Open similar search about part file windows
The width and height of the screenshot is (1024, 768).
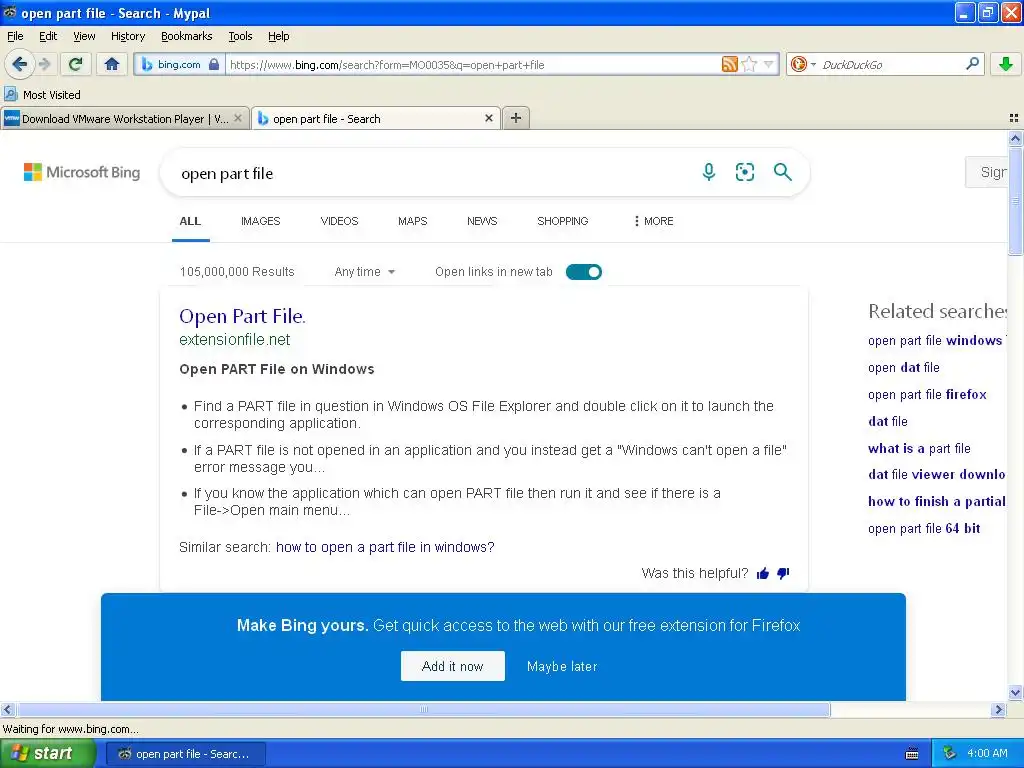pos(385,547)
